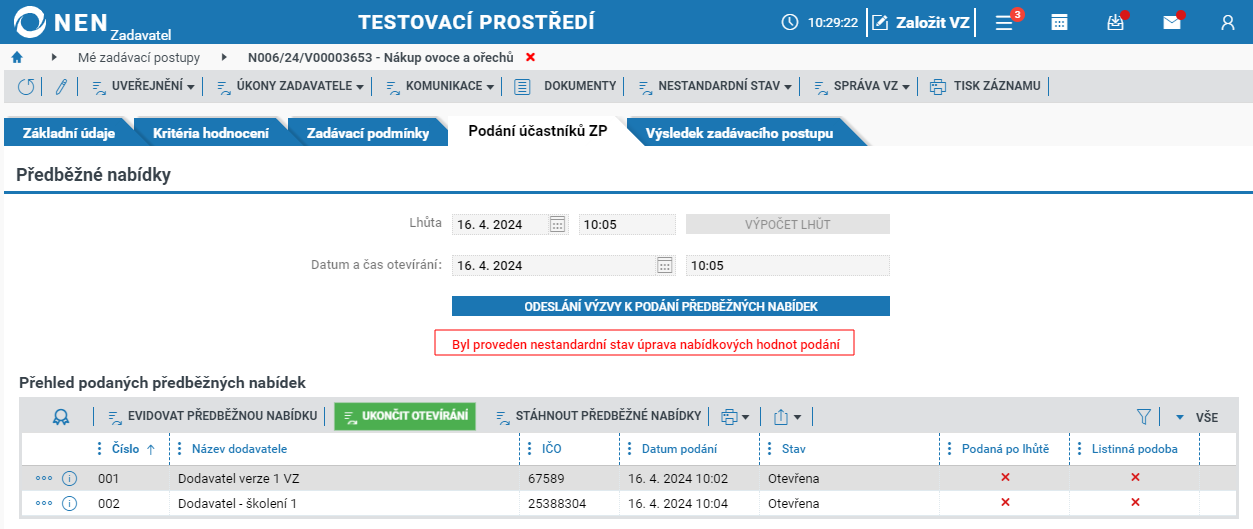Viewport: 1253px width, 529px height.
Task: Click the refresh icon in toolbar
Action: pos(27,87)
